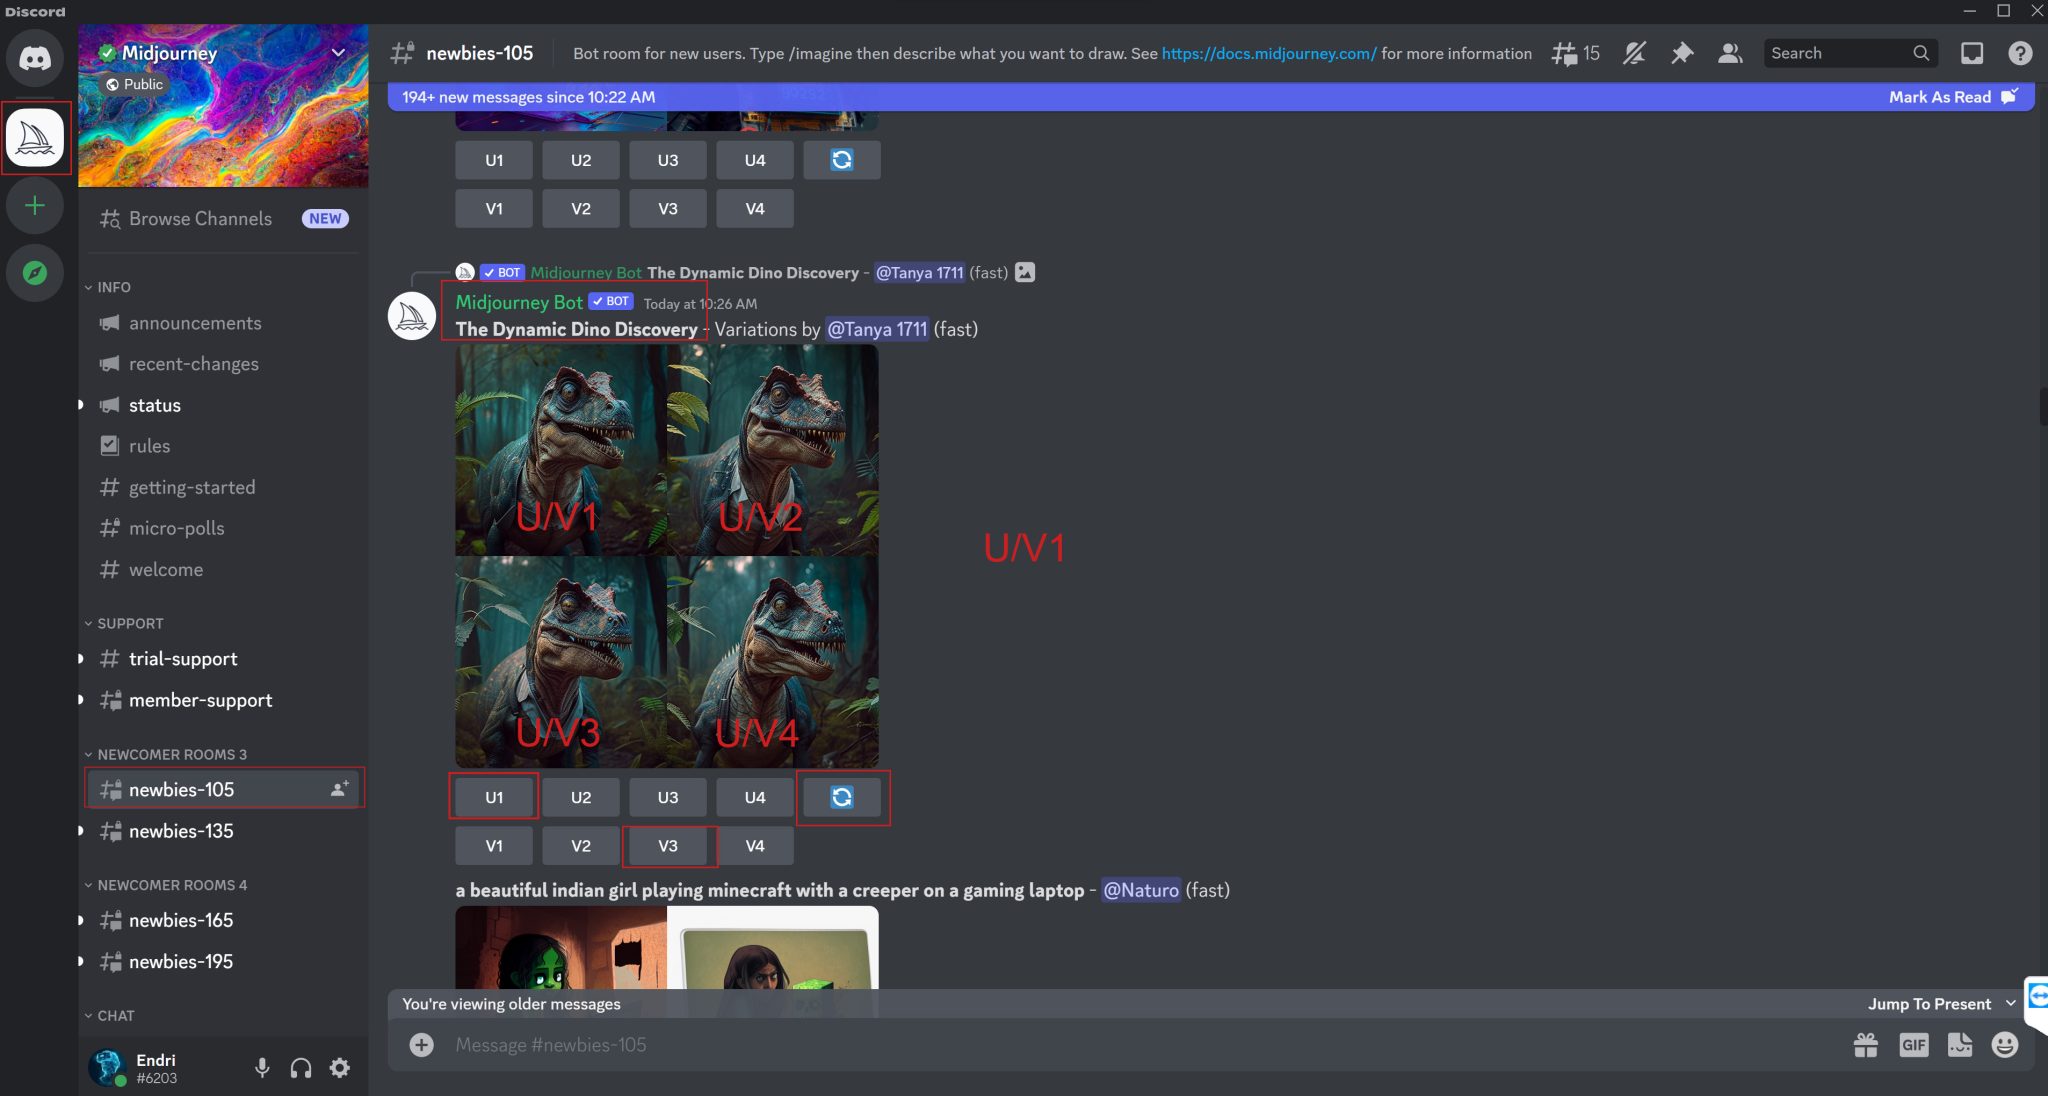Screen dimensions: 2048x1096
Task: Click Mark As Read on the new messages banner
Action: click(1940, 97)
